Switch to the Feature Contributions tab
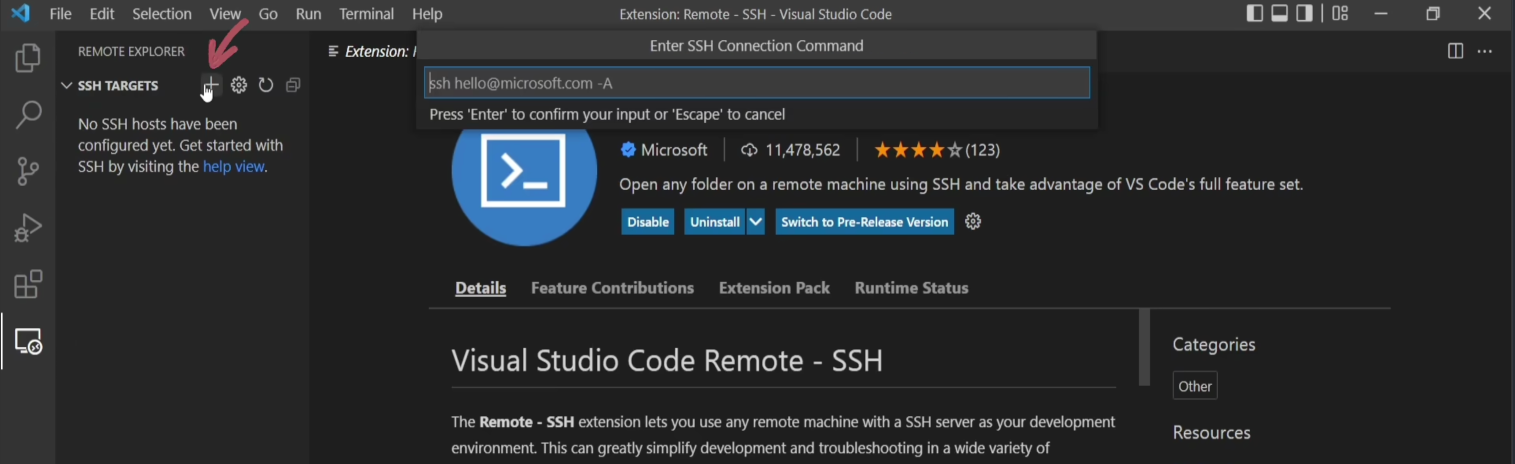This screenshot has height=464, width=1515. click(x=612, y=288)
